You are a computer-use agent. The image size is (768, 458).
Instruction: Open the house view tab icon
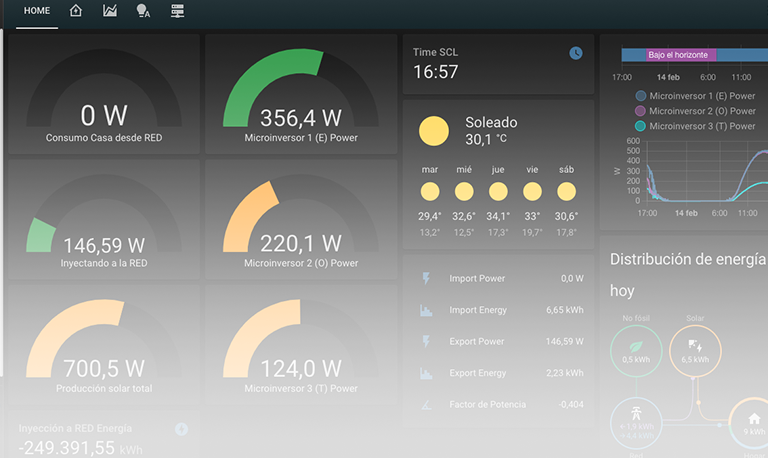click(75, 10)
